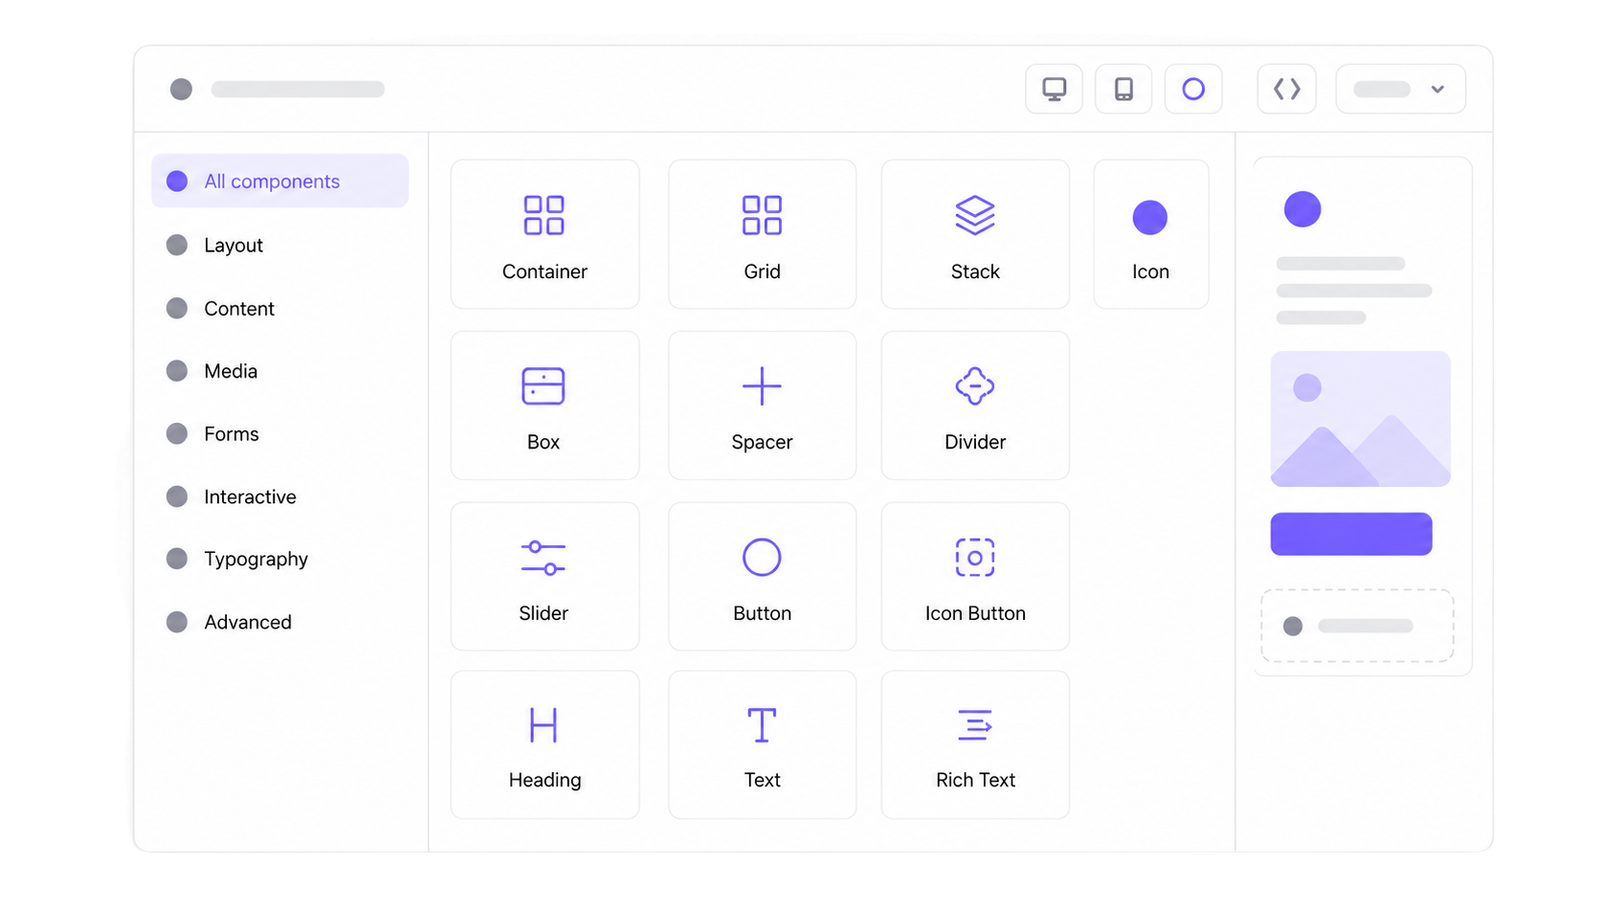Click the purple button in preview panel
This screenshot has height=900, width=1600.
[1351, 534]
